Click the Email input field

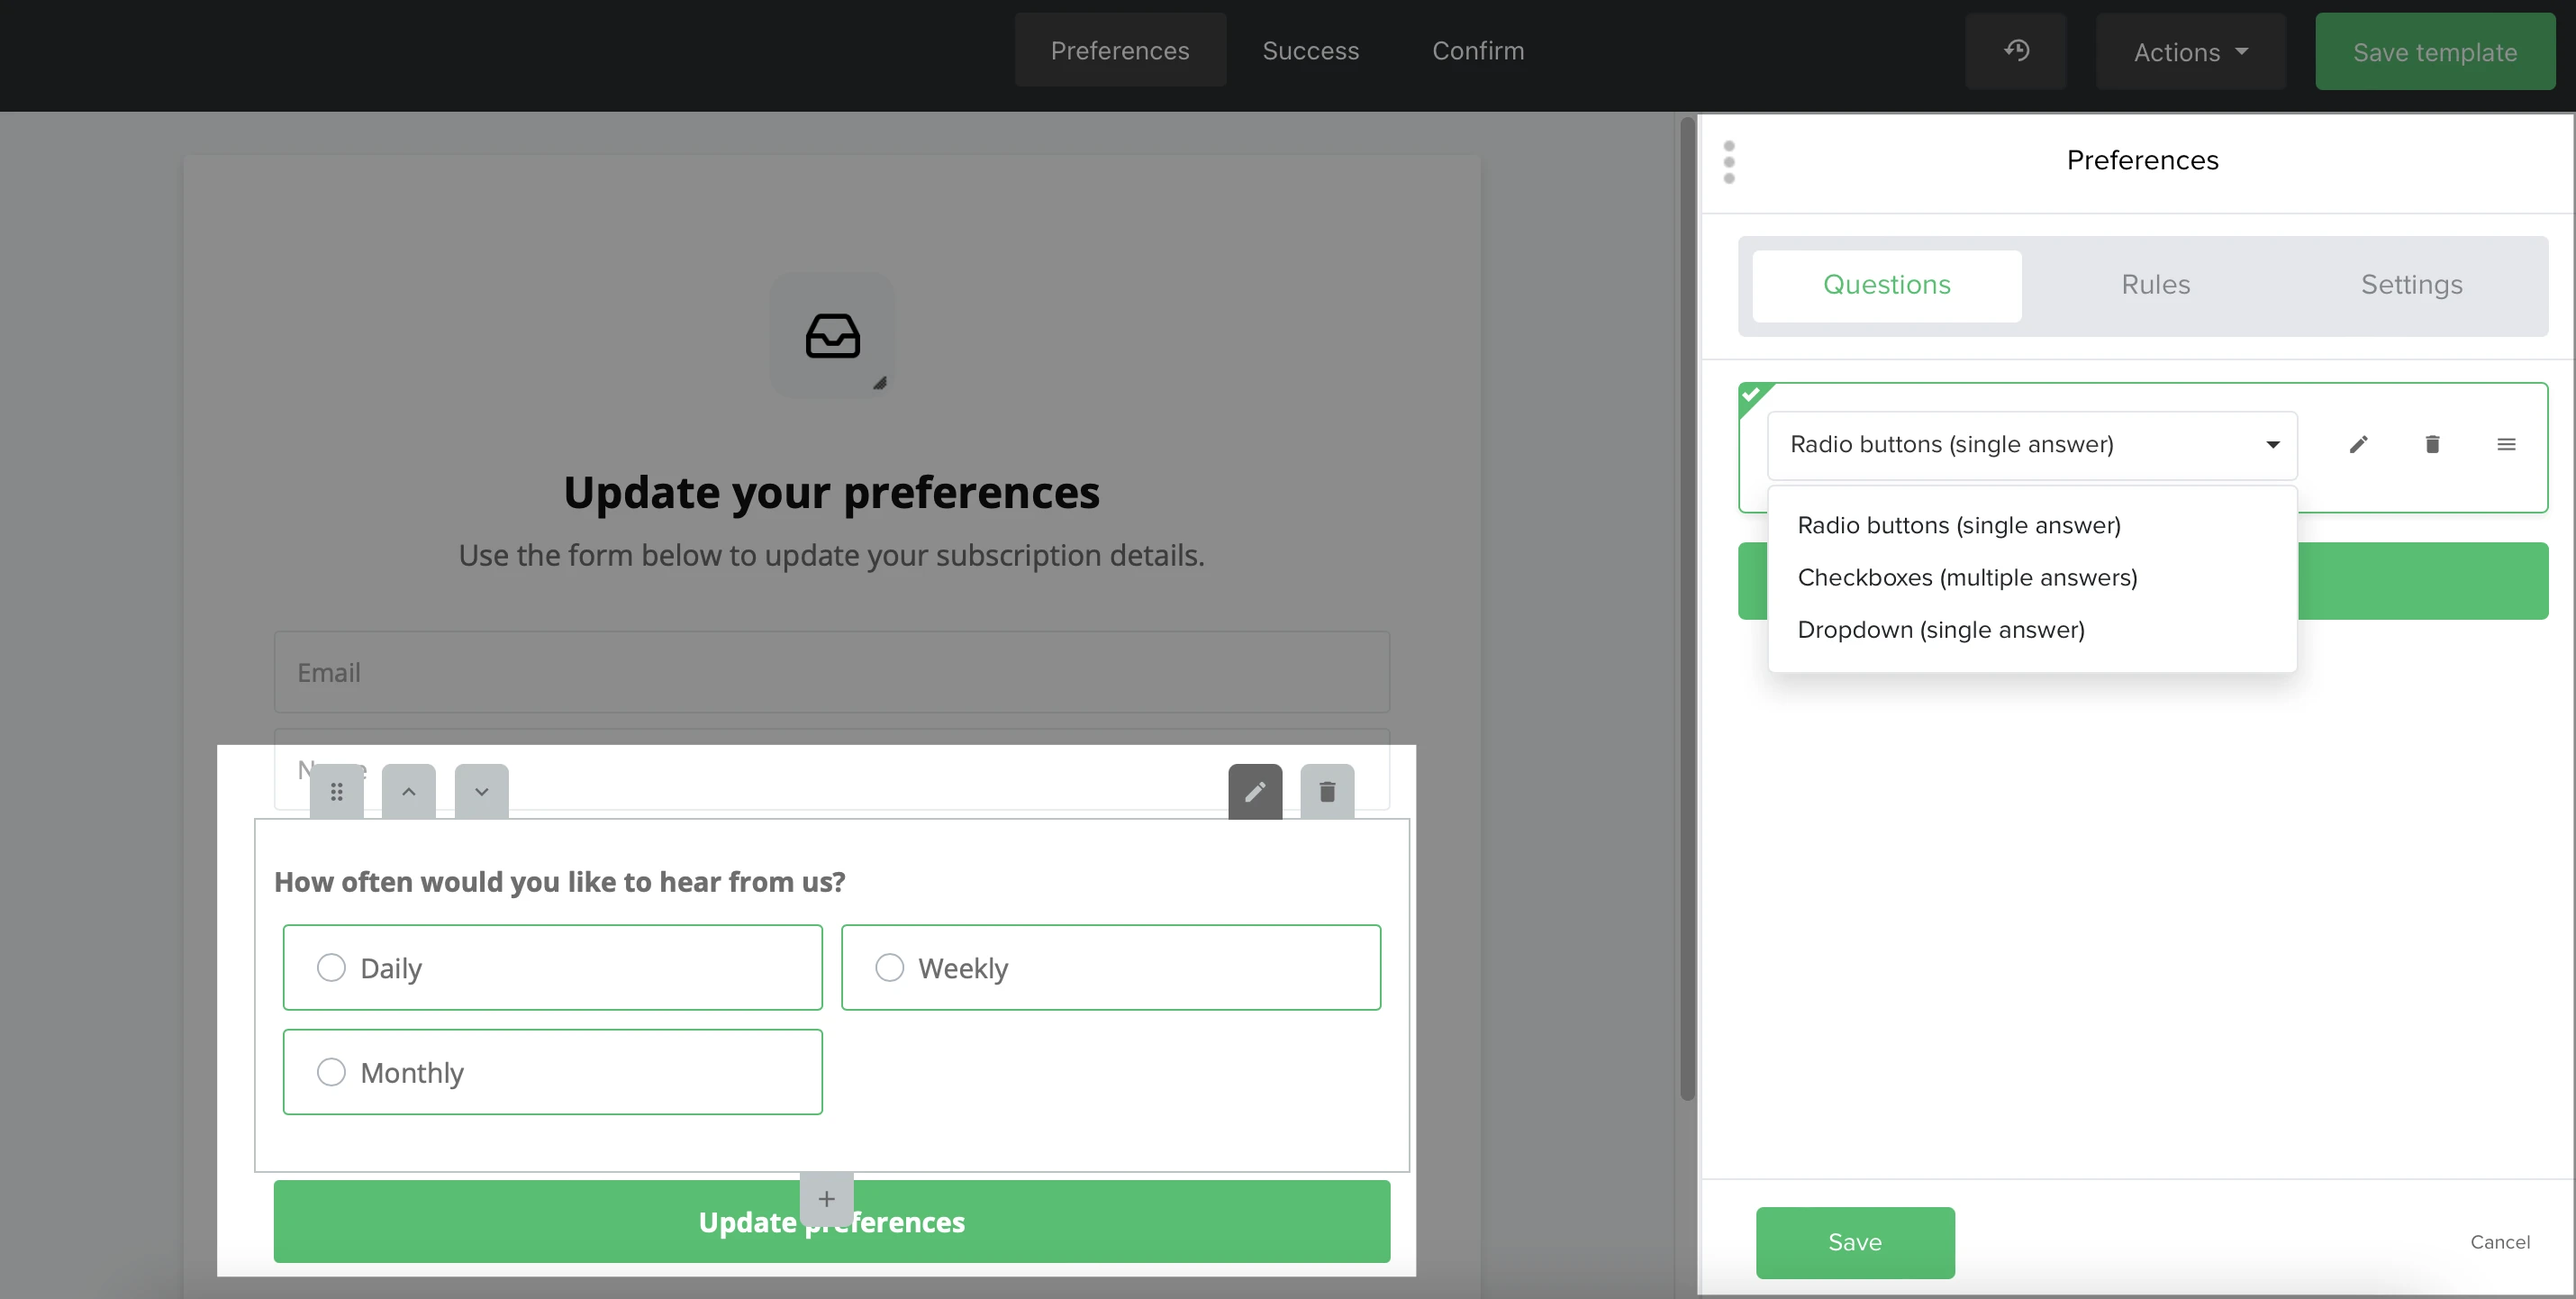click(x=832, y=672)
